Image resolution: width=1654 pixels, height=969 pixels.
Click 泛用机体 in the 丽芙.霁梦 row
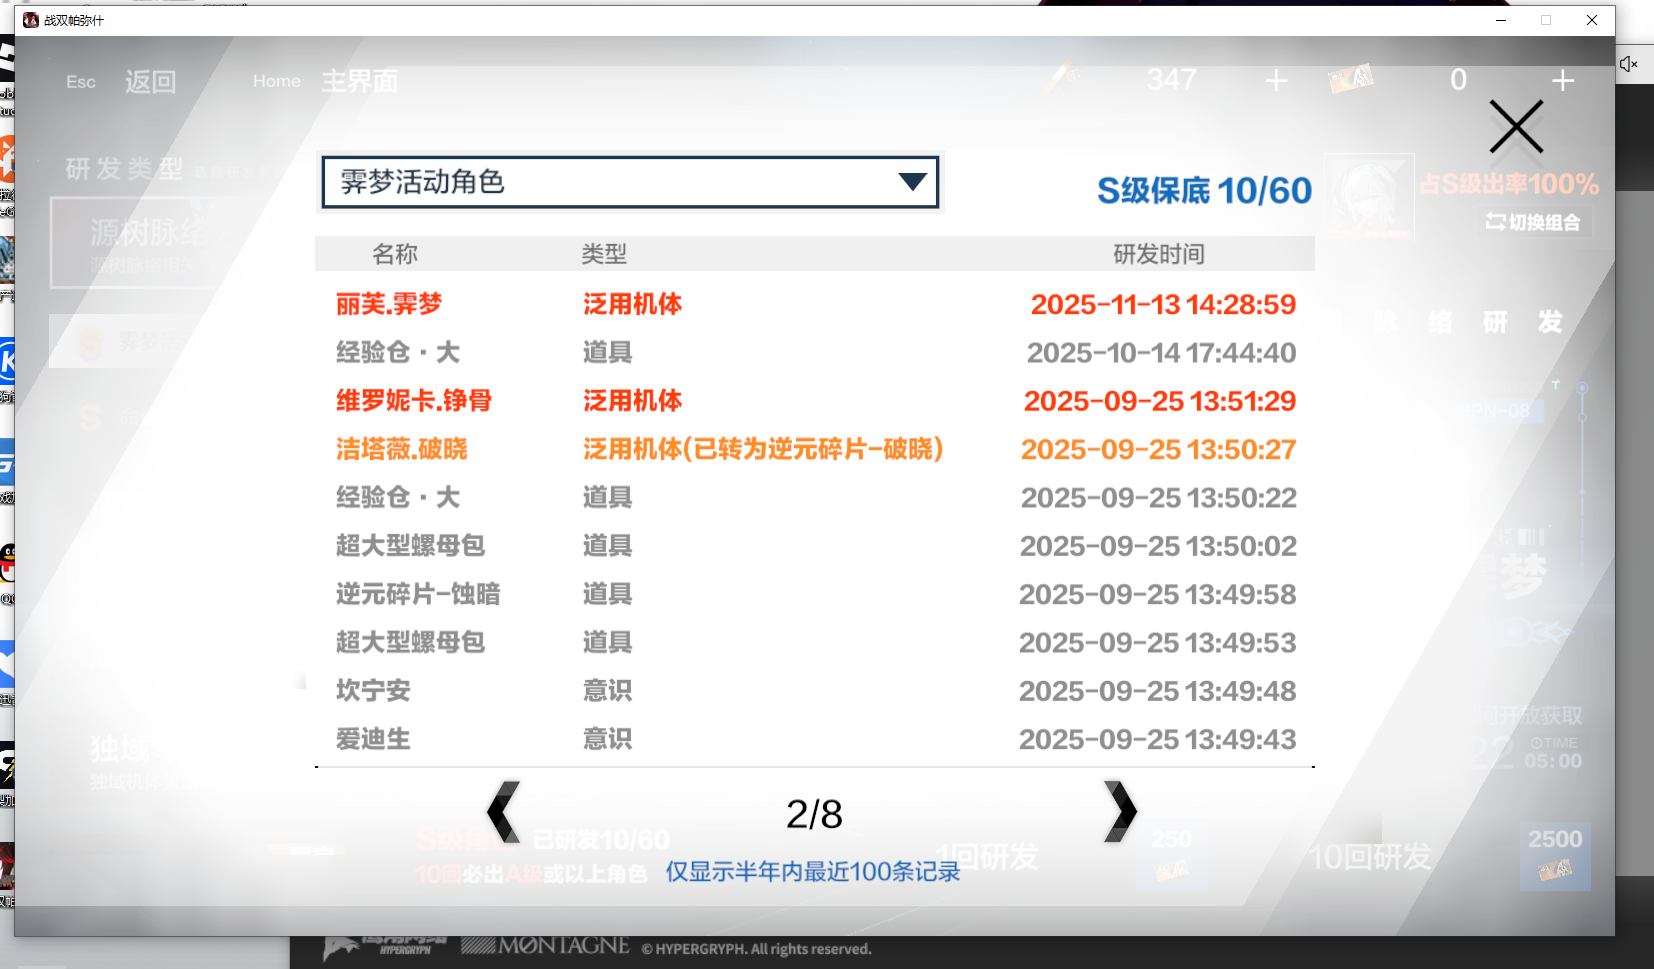coord(632,304)
